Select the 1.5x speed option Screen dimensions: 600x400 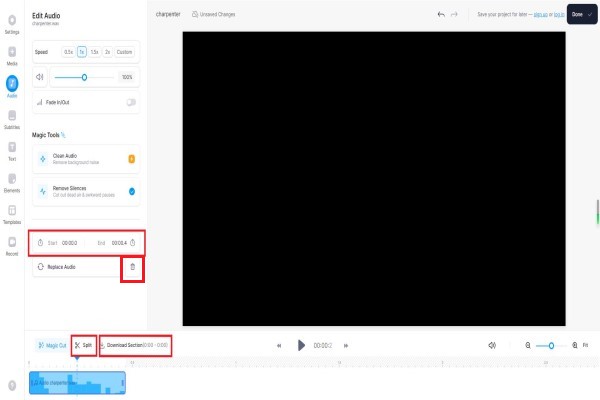click(x=94, y=51)
